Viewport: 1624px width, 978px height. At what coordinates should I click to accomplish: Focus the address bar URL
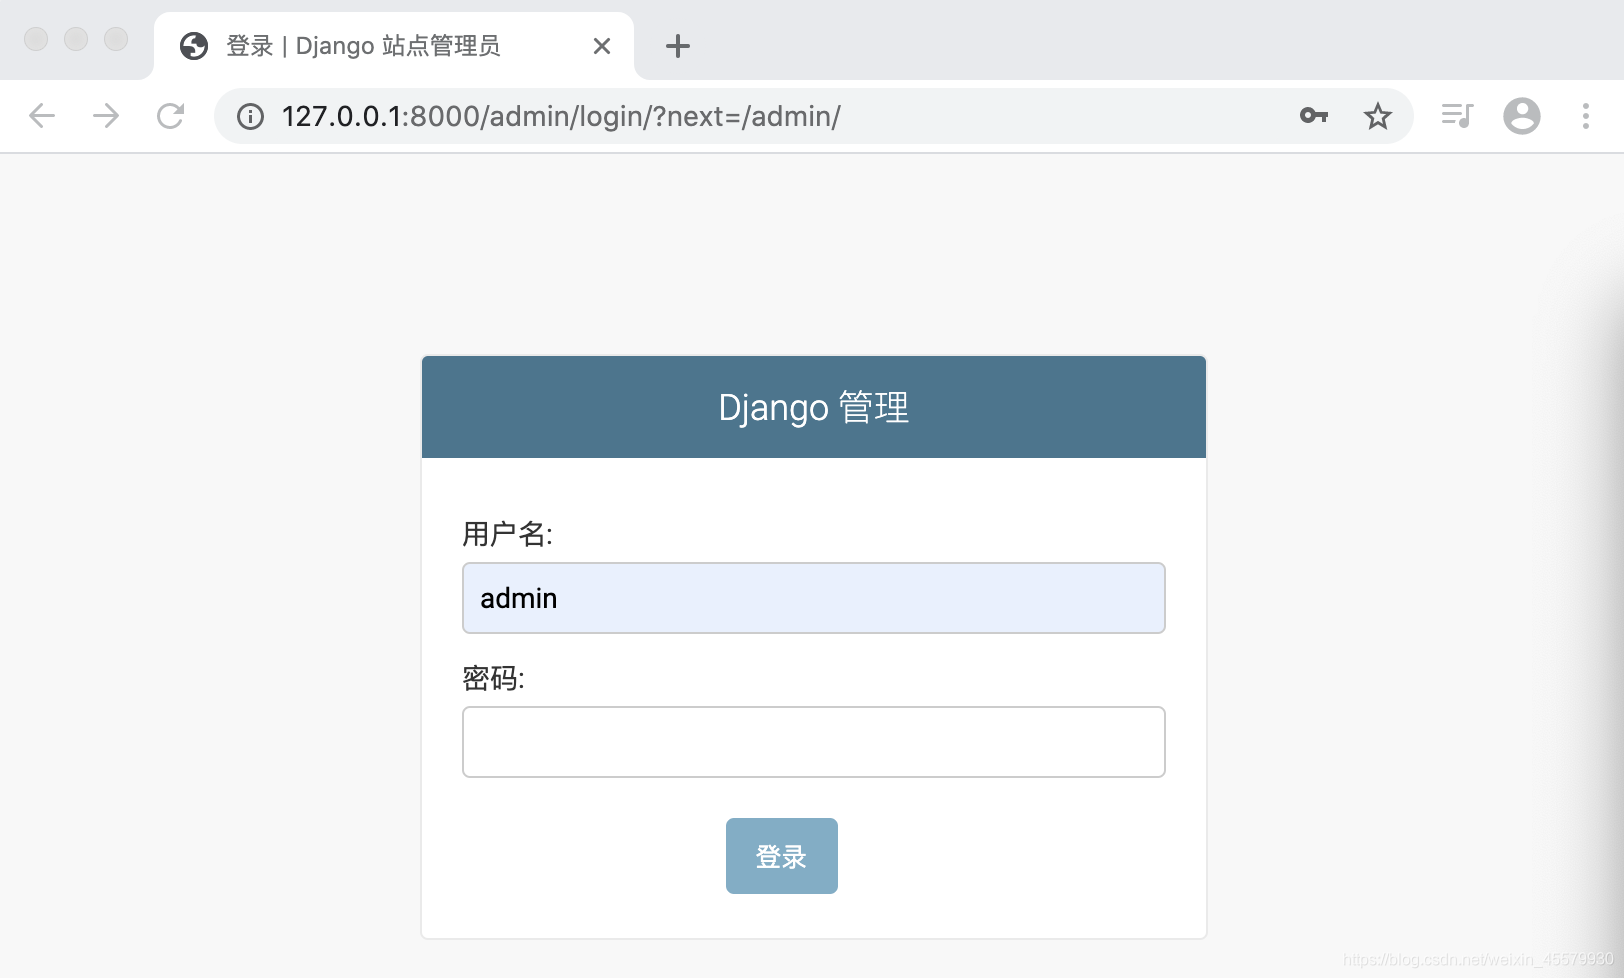[x=561, y=117]
